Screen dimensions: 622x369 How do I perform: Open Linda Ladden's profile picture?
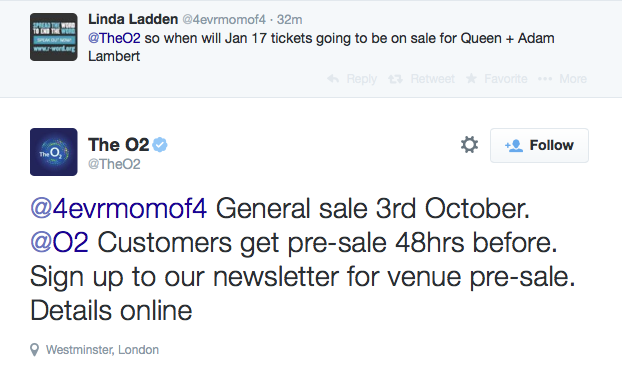coord(54,37)
